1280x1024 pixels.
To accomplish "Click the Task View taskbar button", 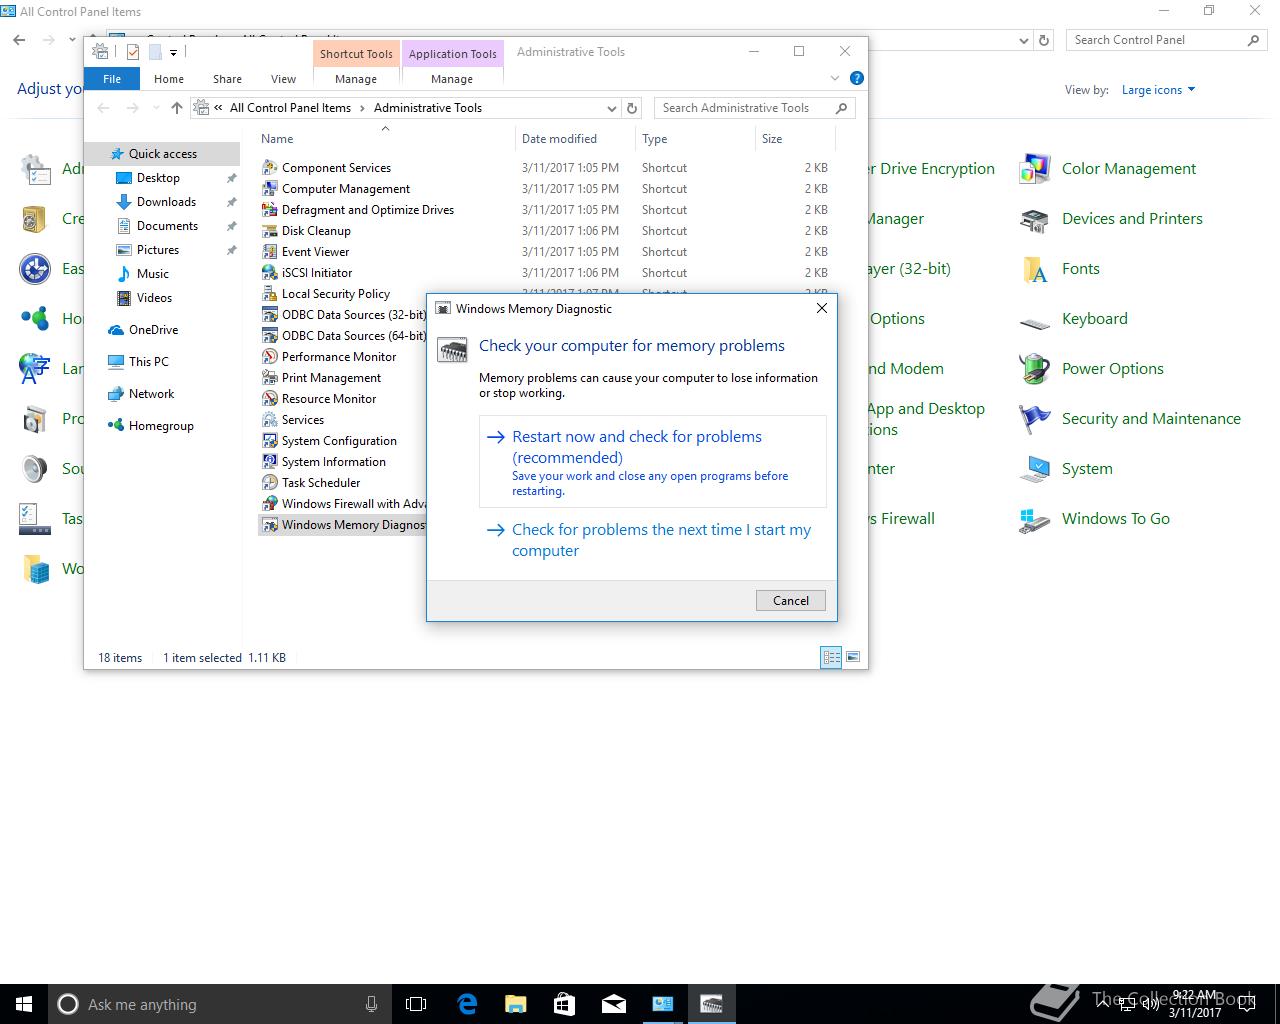I will pyautogui.click(x=417, y=1004).
